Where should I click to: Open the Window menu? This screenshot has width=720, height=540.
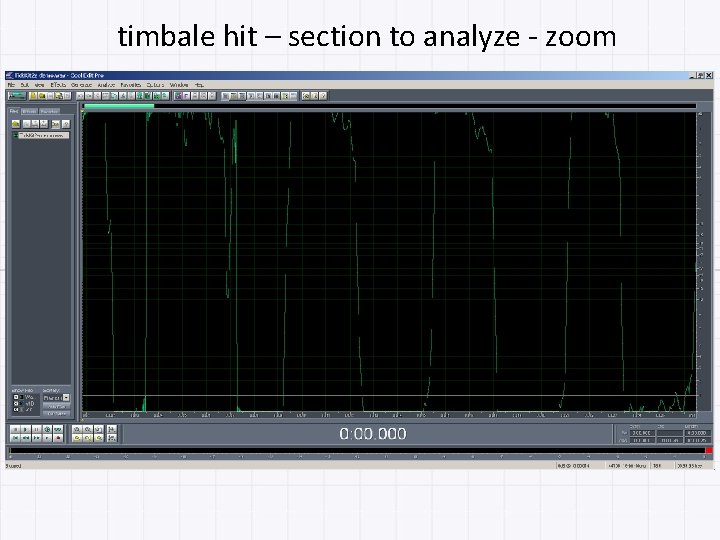[x=179, y=85]
